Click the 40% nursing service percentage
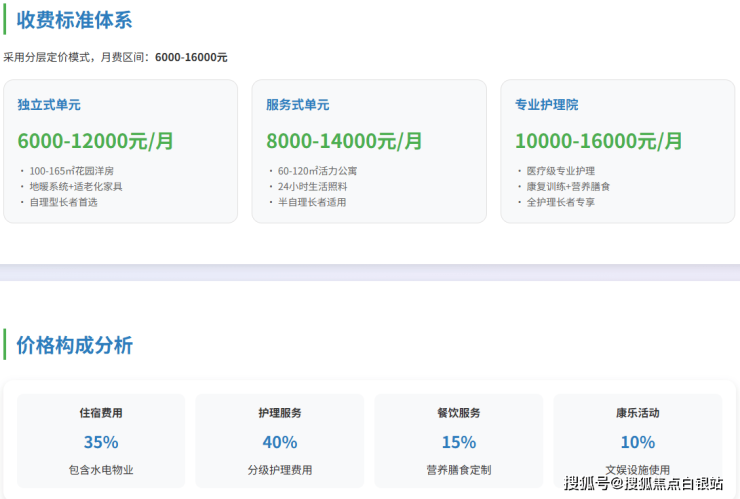 click(x=279, y=442)
